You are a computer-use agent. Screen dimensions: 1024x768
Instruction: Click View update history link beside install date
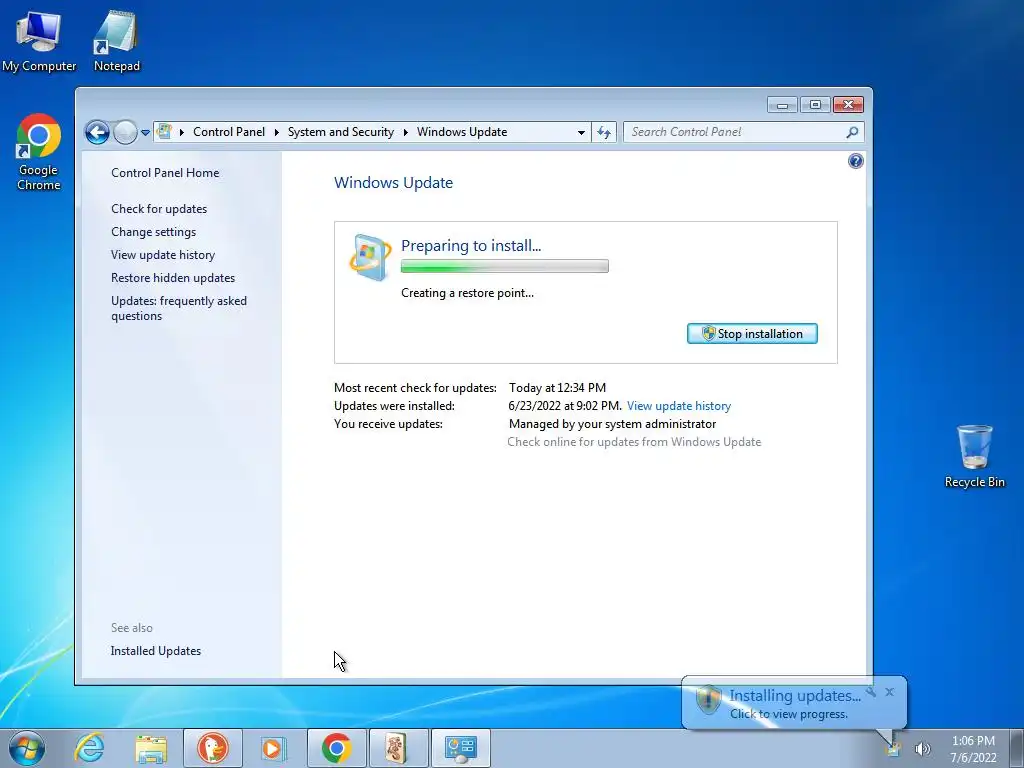[x=679, y=406]
